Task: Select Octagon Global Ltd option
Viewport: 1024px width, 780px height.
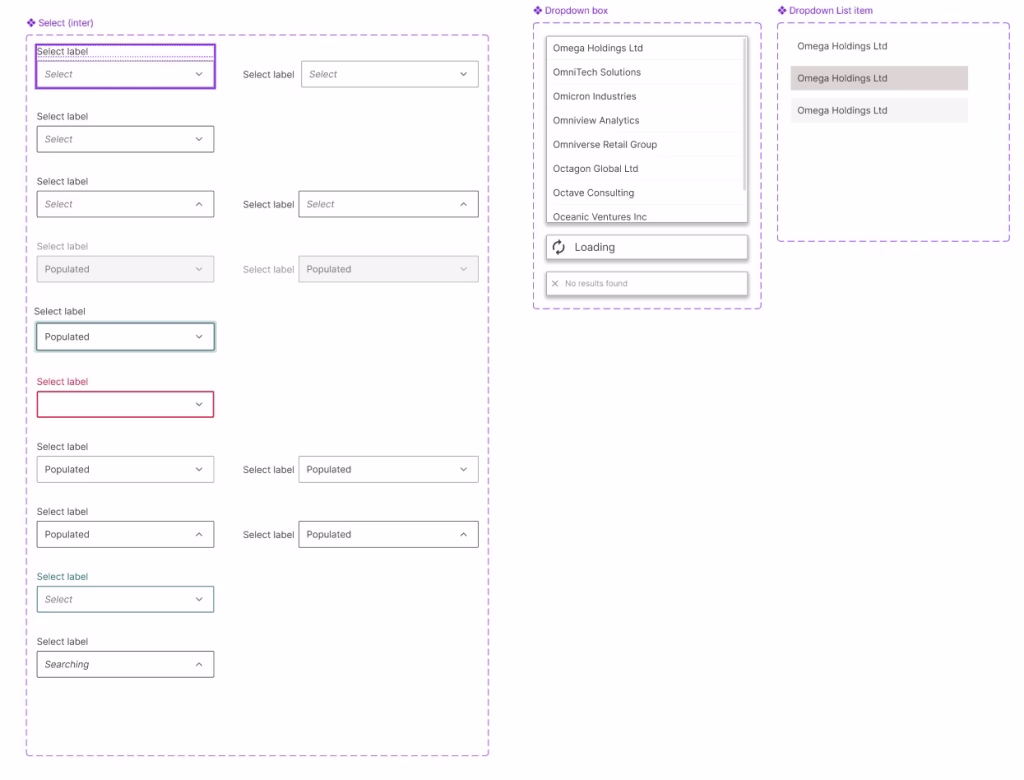Action: [x=595, y=168]
